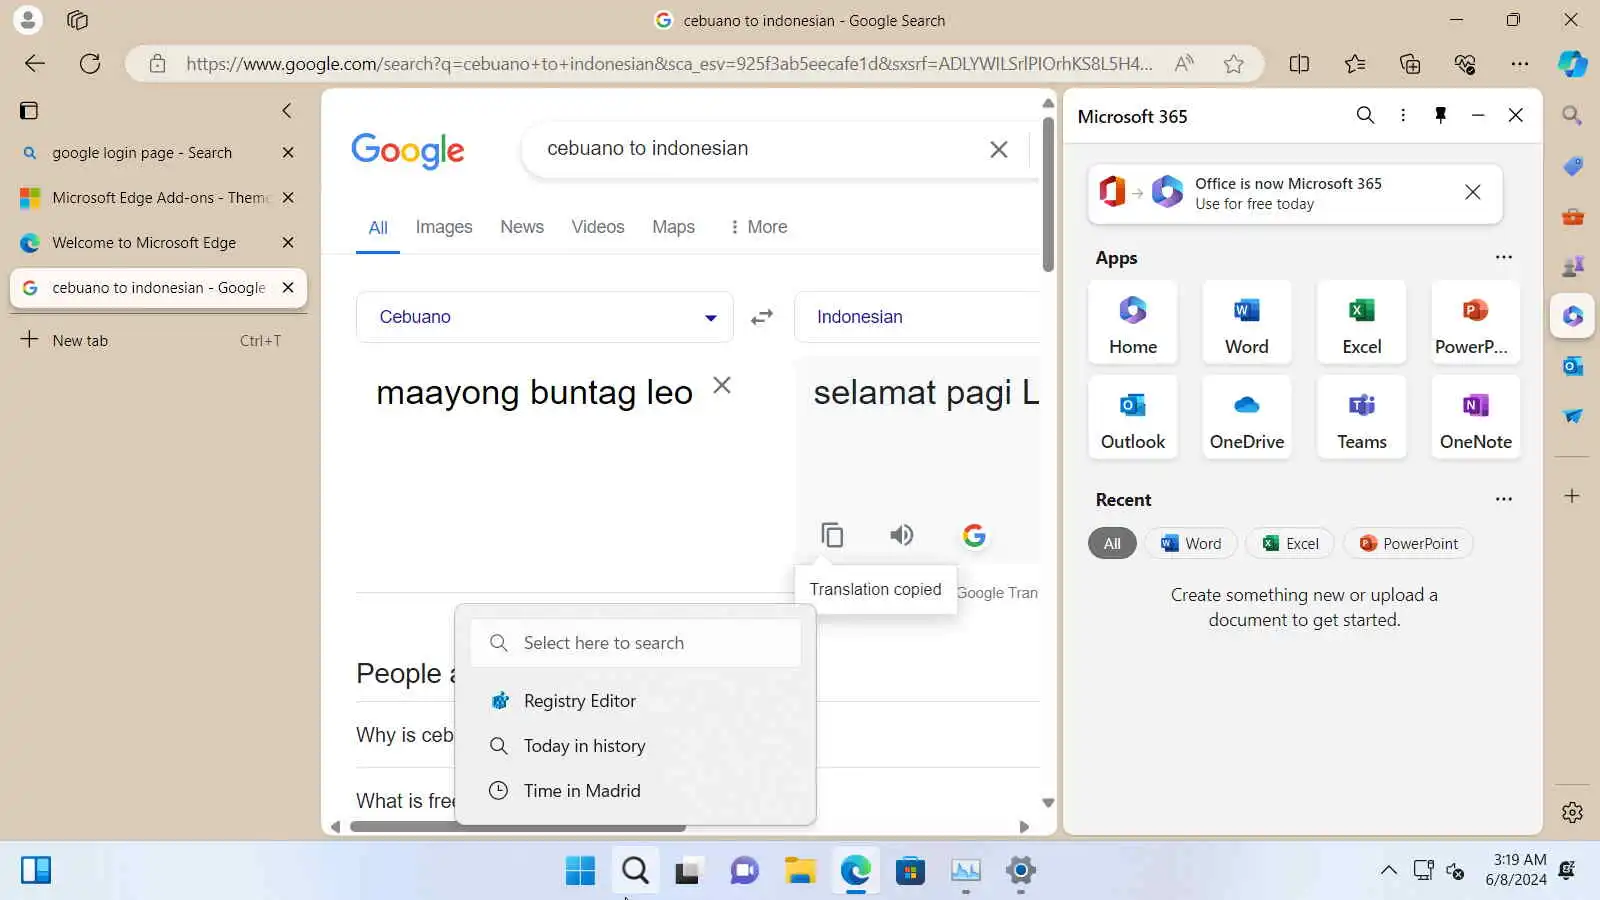Select Today in history suggestion
The image size is (1600, 900).
pyautogui.click(x=635, y=746)
